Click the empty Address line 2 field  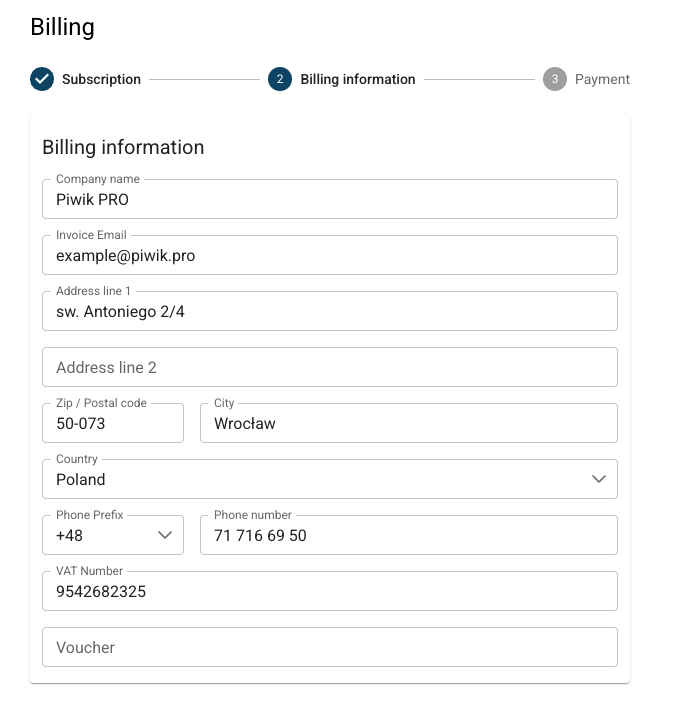click(x=329, y=367)
